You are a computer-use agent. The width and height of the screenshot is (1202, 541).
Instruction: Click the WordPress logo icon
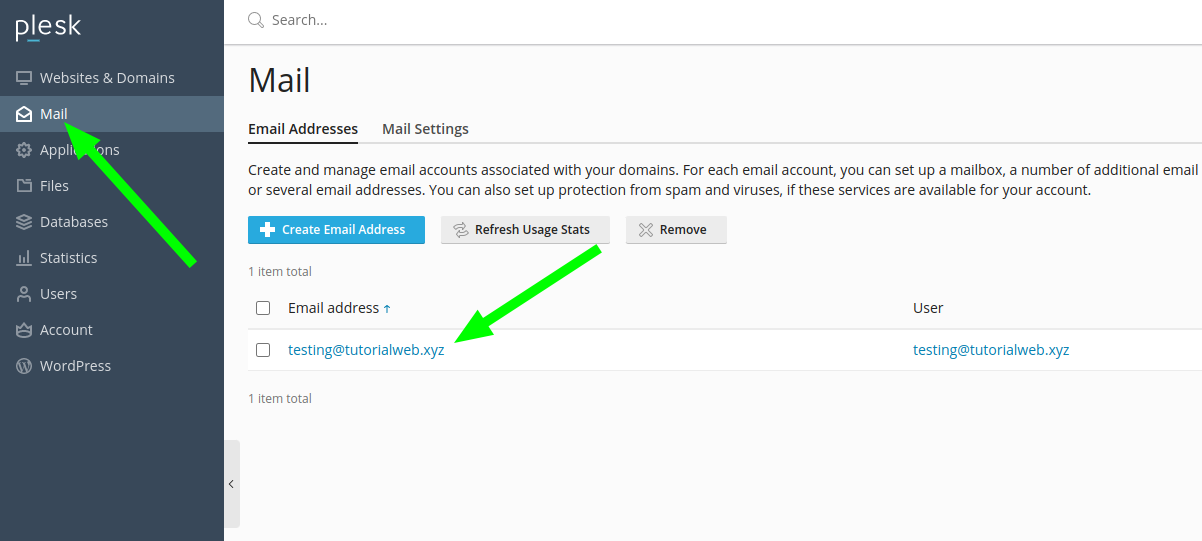23,366
